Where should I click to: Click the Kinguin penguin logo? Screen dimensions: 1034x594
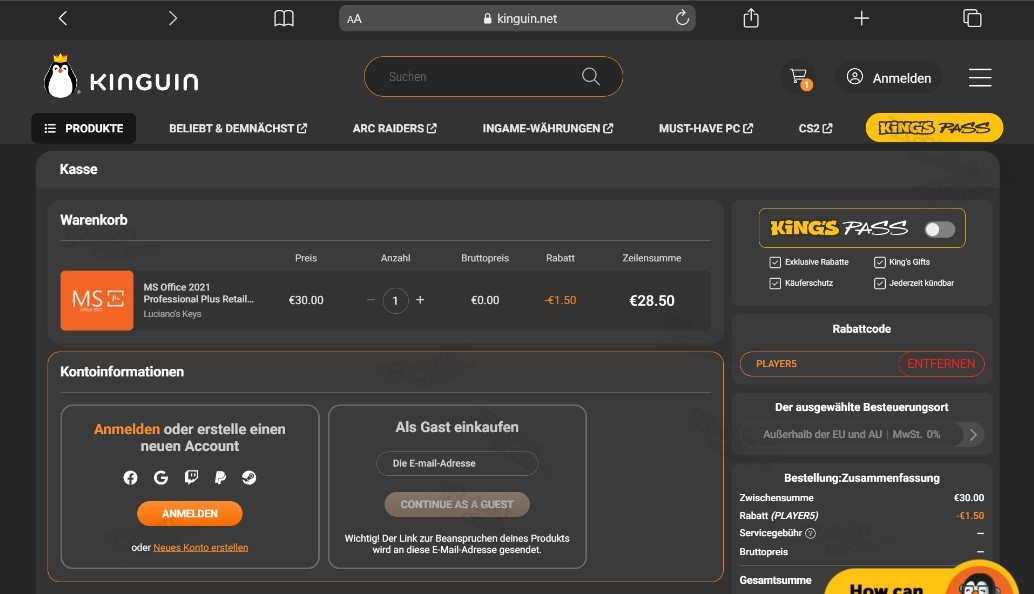pyautogui.click(x=59, y=76)
